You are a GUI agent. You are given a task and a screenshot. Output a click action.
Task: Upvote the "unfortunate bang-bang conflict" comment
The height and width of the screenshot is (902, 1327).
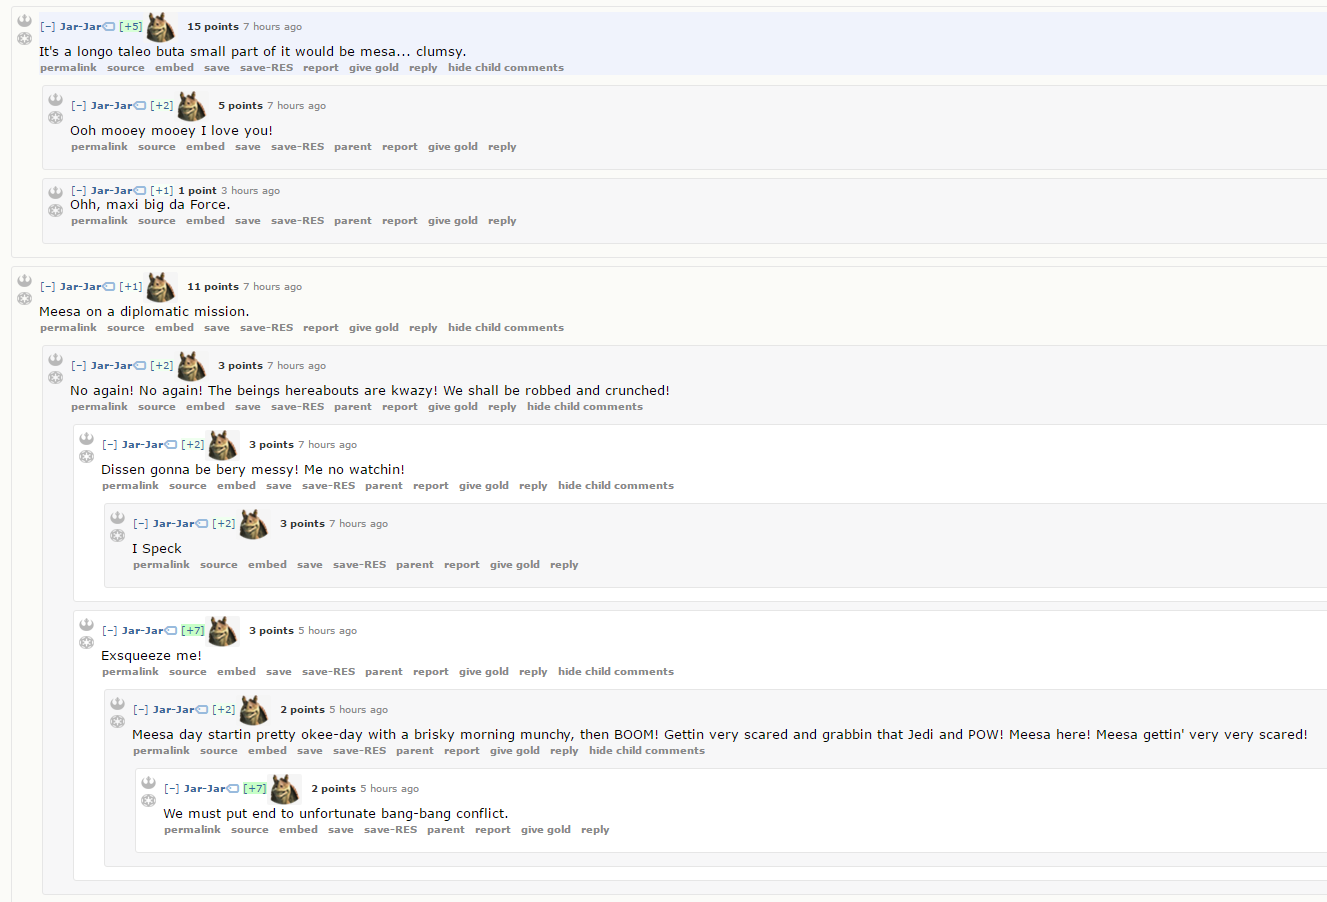(x=149, y=783)
